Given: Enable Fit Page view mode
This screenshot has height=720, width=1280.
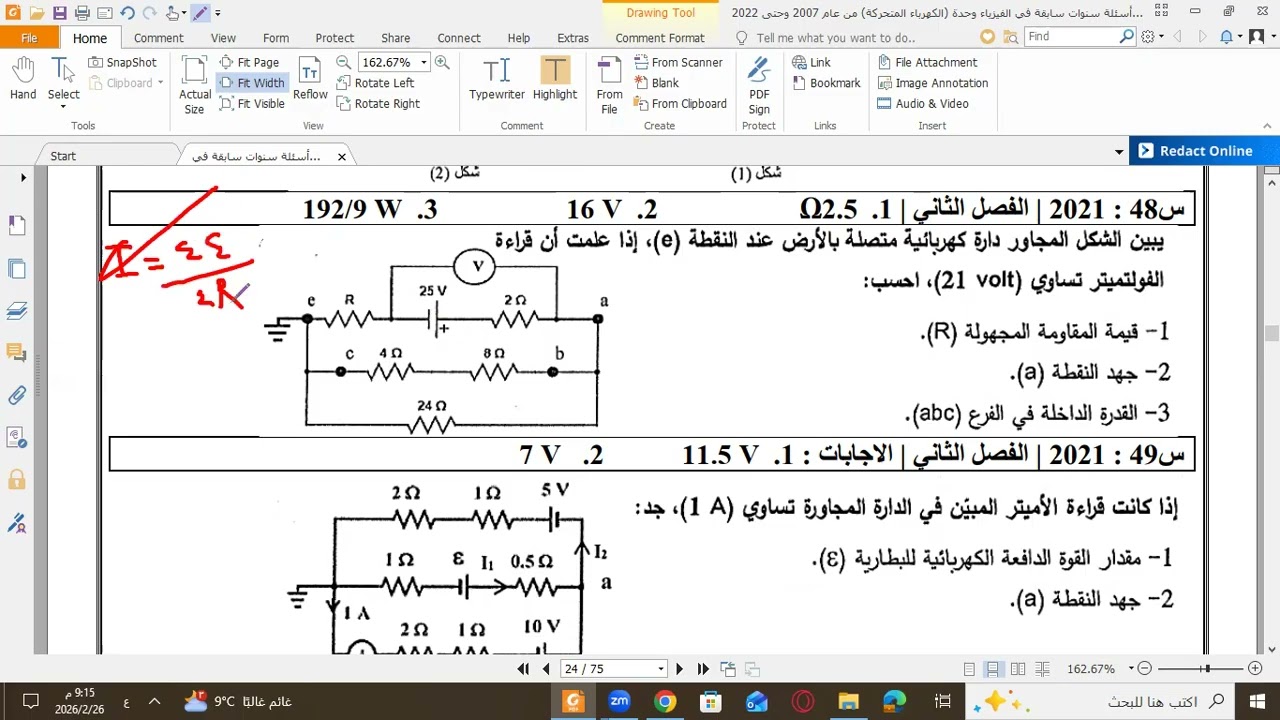Looking at the screenshot, I should point(250,62).
